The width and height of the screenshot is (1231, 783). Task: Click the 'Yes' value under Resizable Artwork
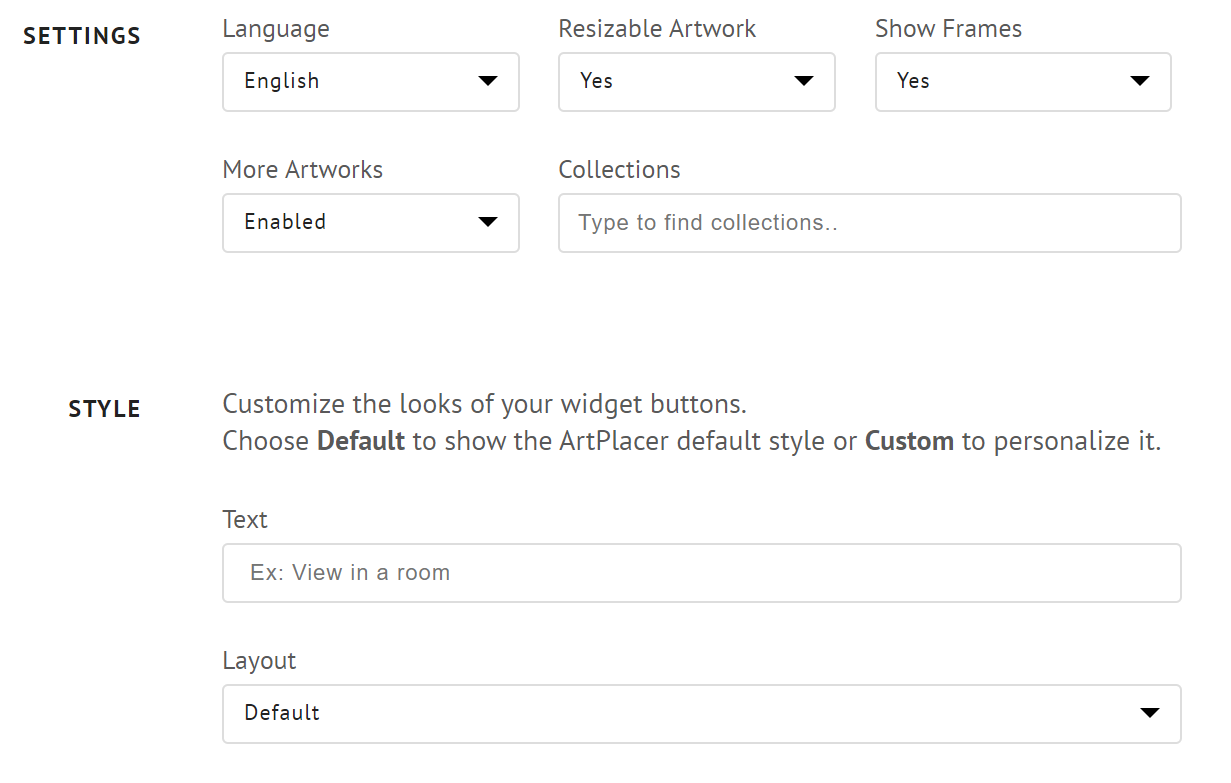point(596,81)
